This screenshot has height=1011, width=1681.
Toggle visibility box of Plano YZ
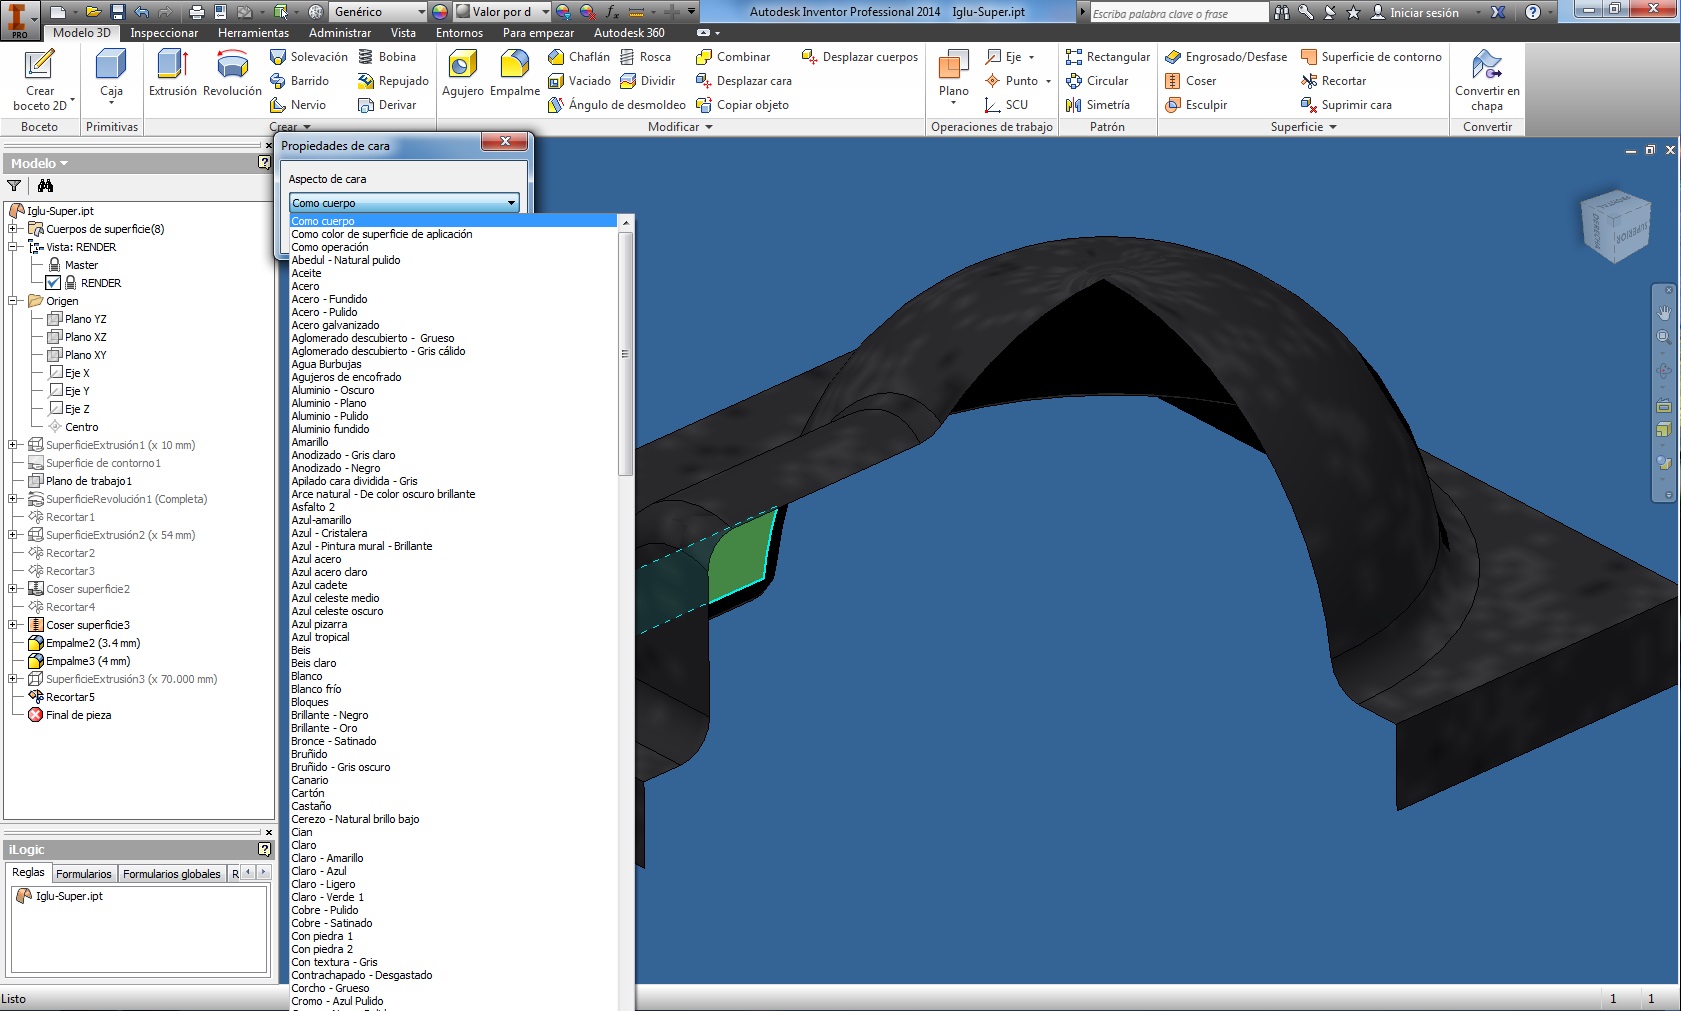55,319
